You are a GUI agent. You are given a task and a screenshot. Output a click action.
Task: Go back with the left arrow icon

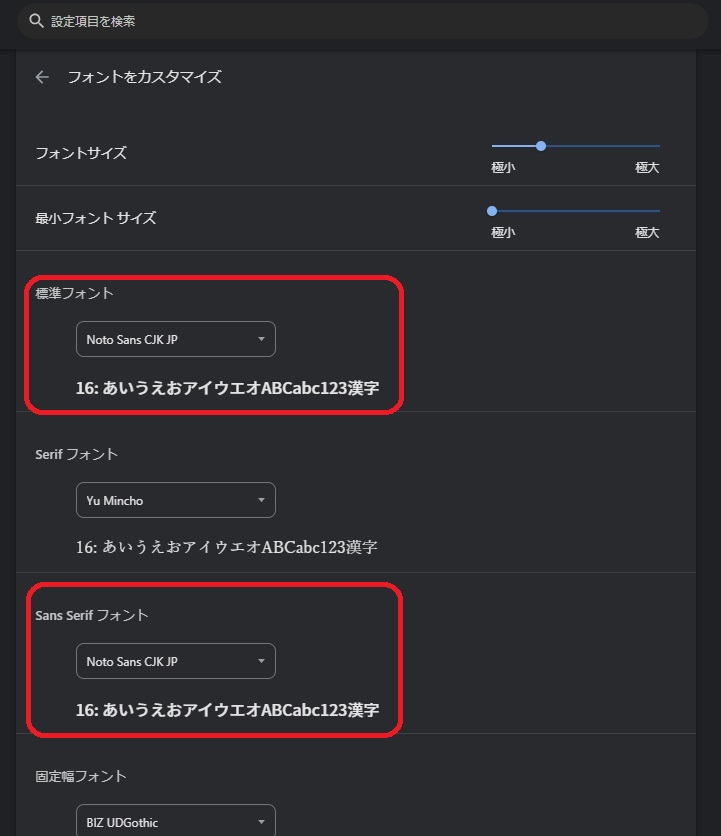pyautogui.click(x=42, y=77)
